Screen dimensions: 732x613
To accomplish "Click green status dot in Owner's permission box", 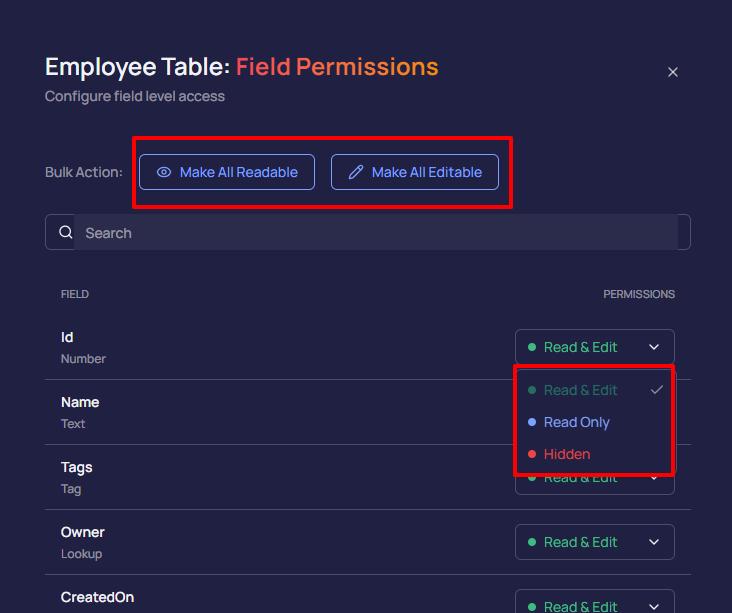I will pyautogui.click(x=532, y=542).
